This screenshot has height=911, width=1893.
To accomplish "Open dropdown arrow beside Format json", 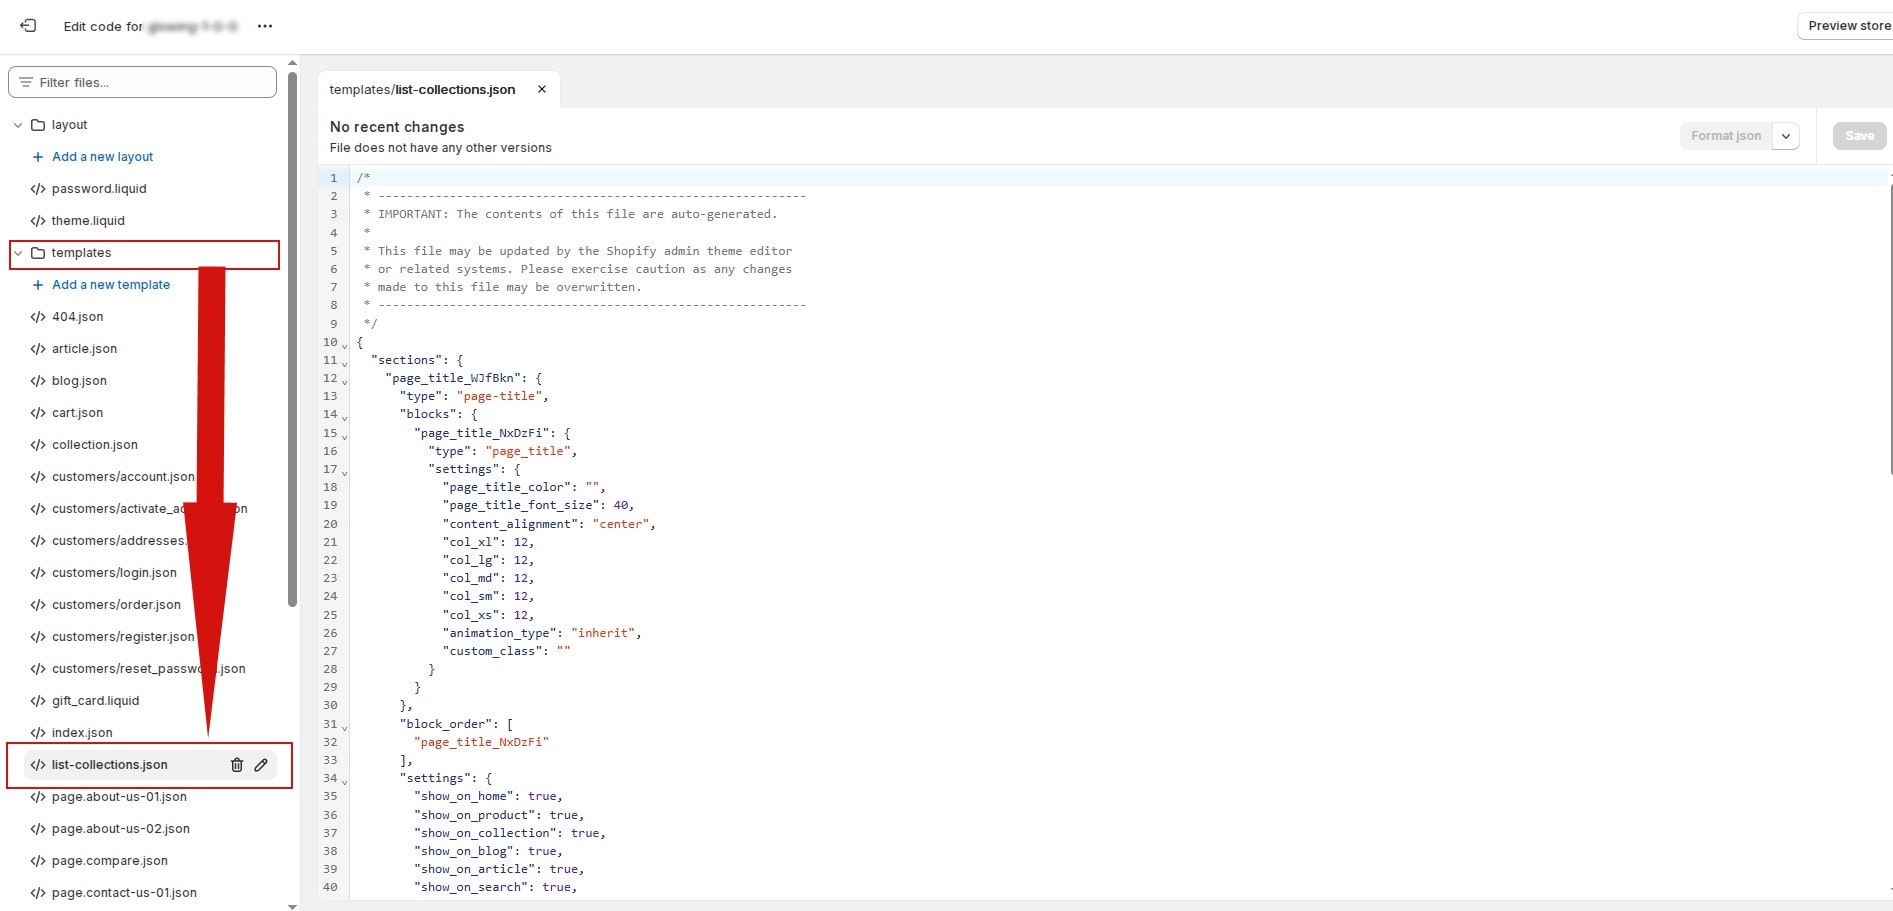I will click(x=1786, y=136).
